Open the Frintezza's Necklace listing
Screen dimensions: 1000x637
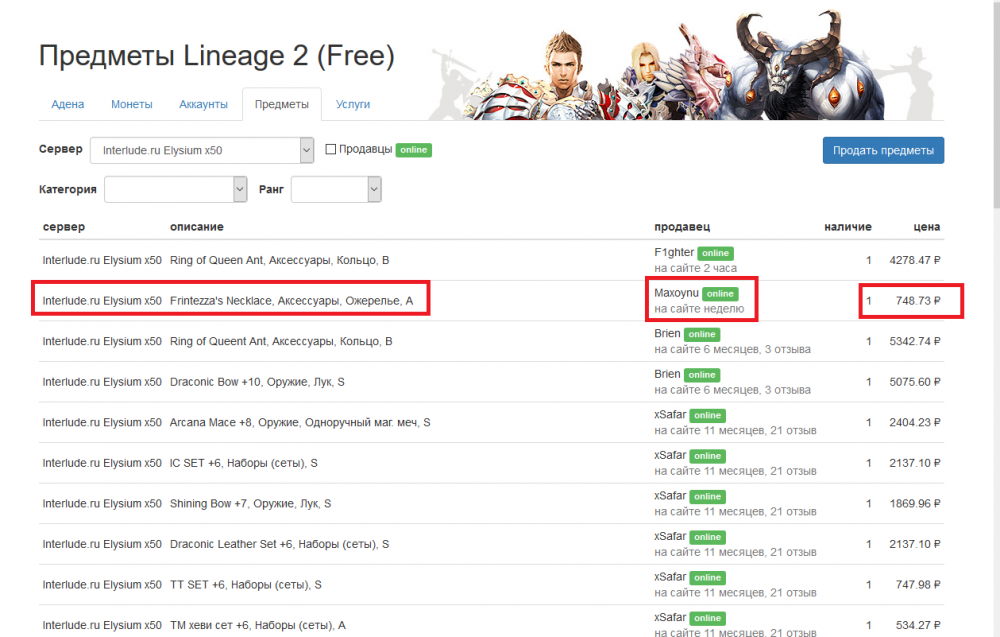[291, 301]
